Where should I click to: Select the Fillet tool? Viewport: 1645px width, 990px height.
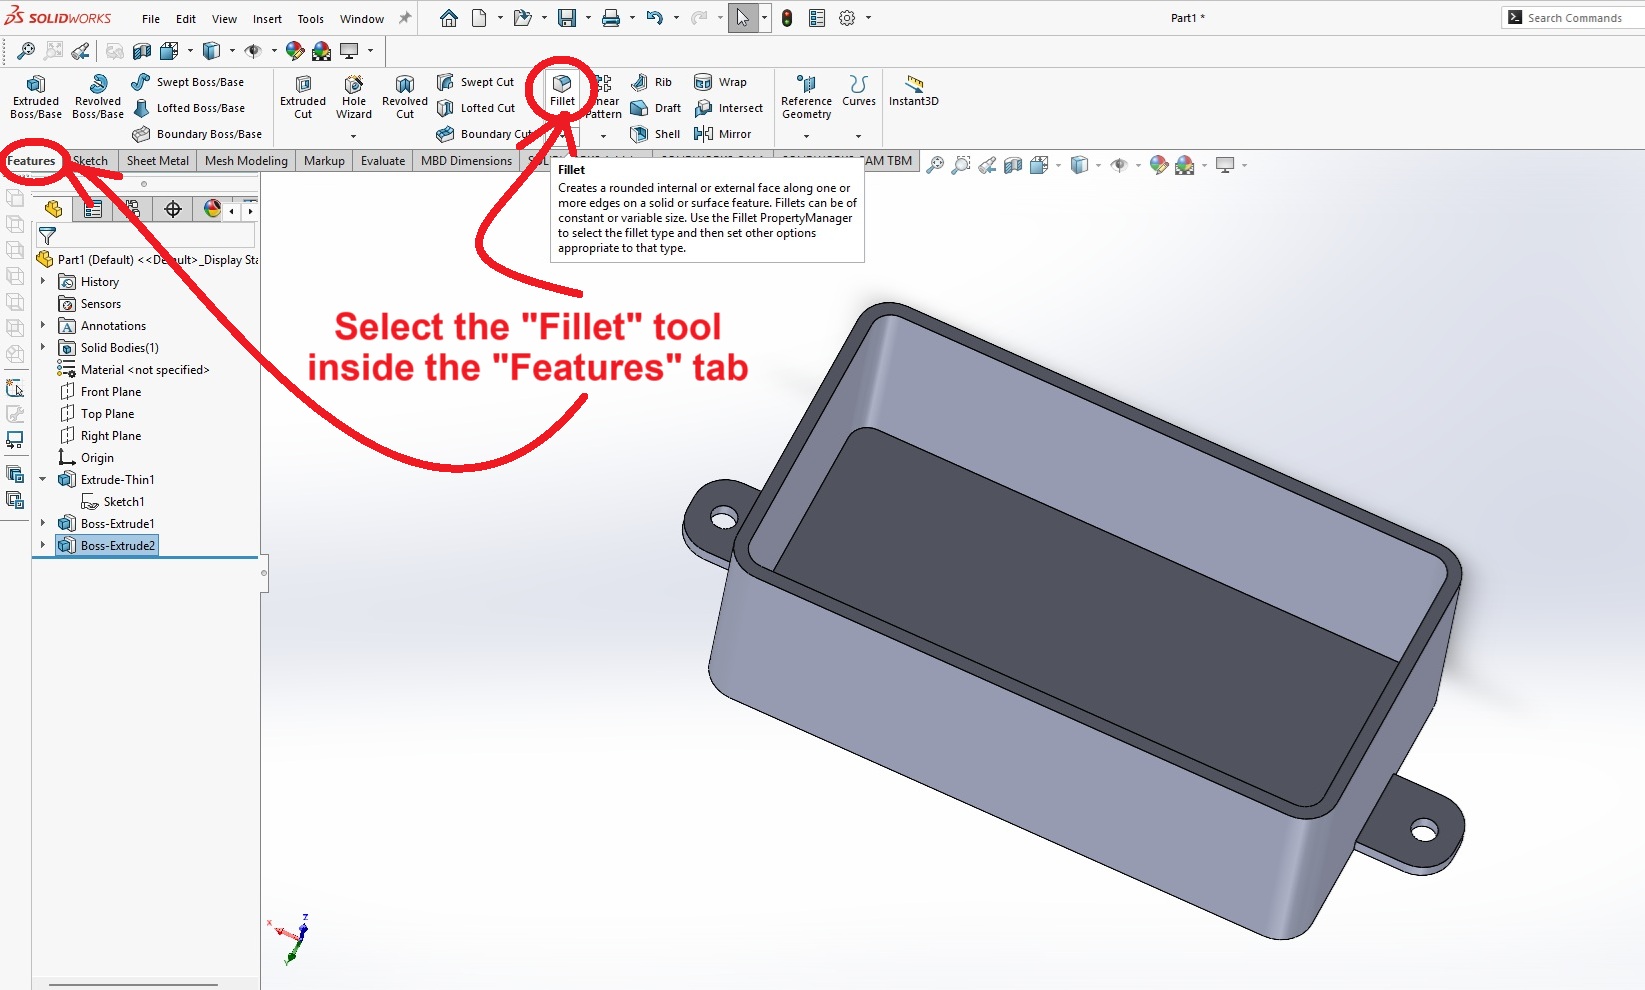[562, 89]
